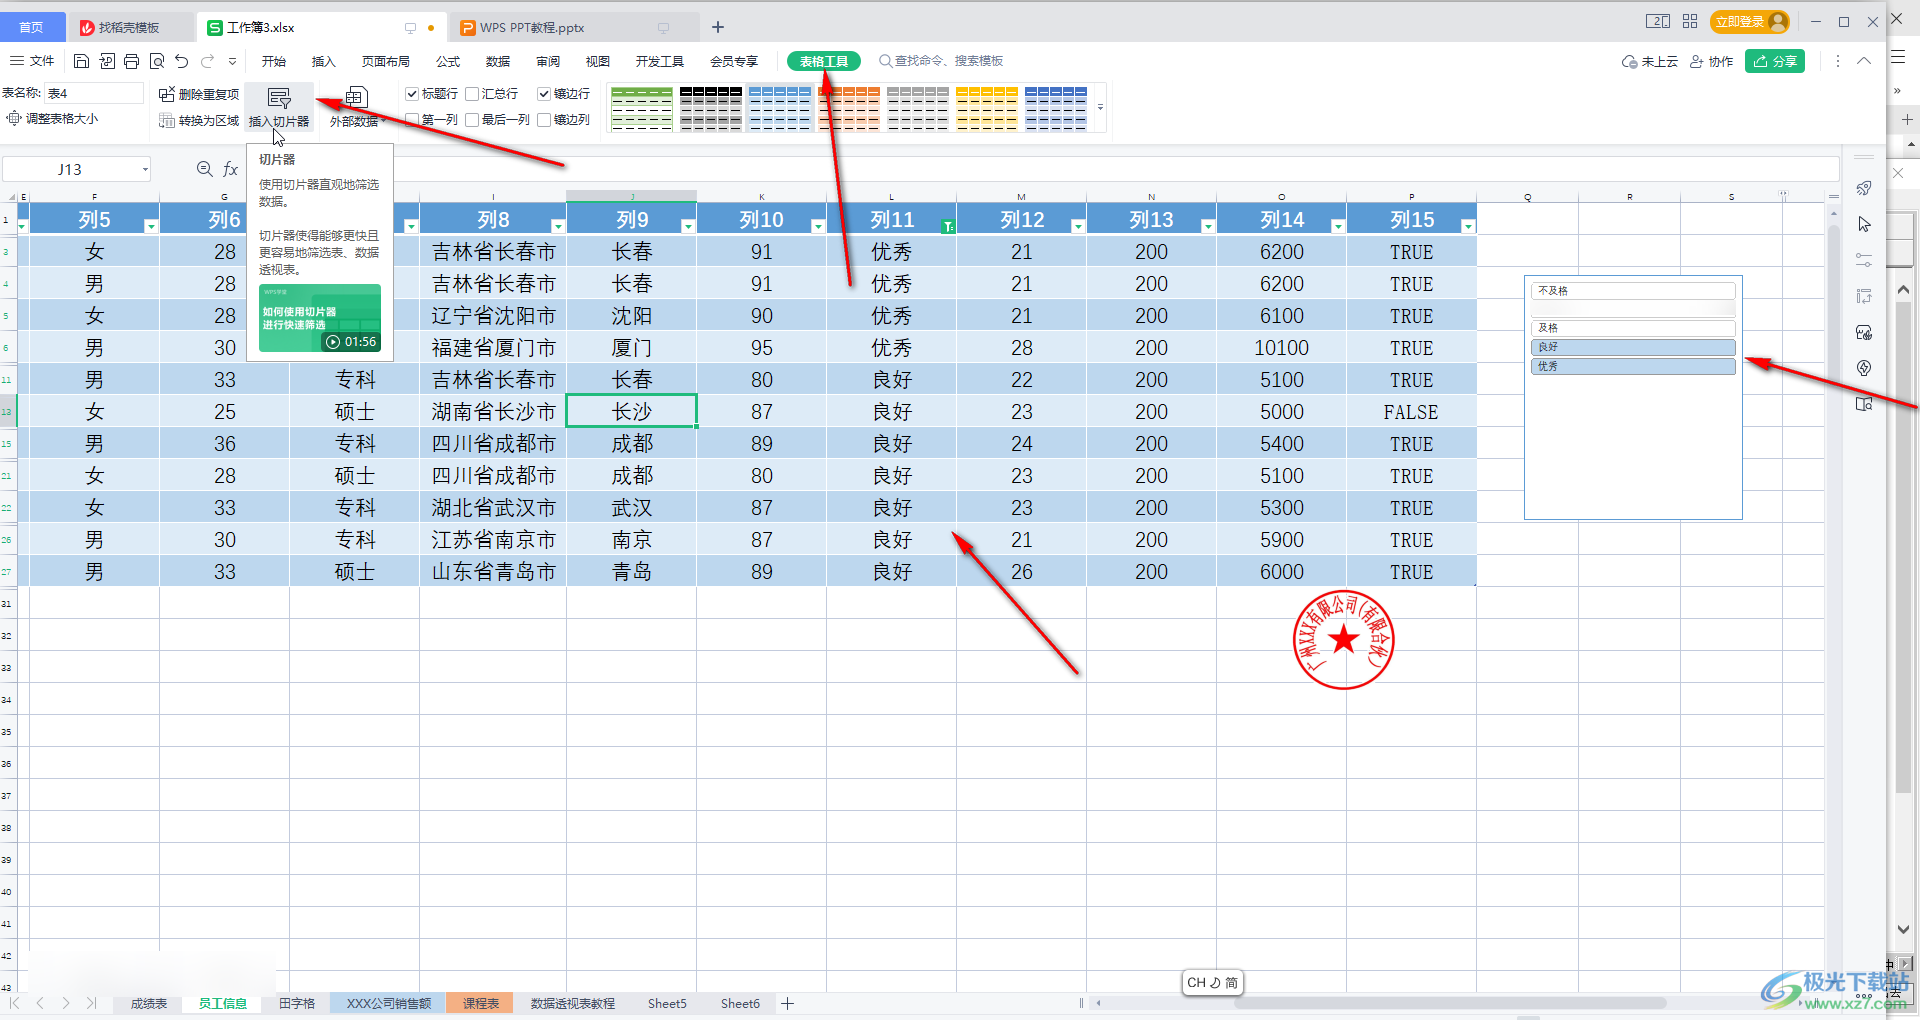This screenshot has width=1920, height=1020.
Task: Uncheck the 标题行 header row checkbox
Action: 412,94
